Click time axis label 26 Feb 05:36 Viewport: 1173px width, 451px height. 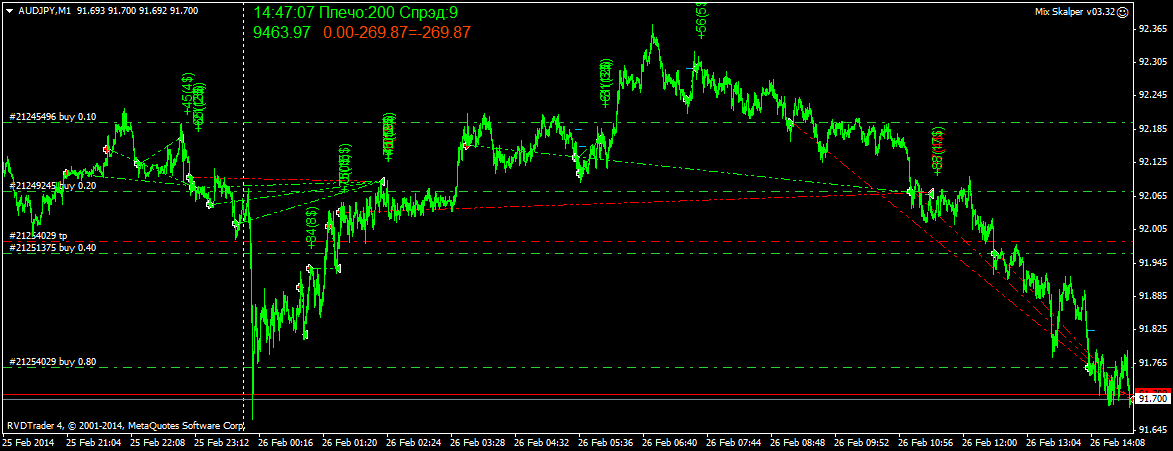point(606,444)
